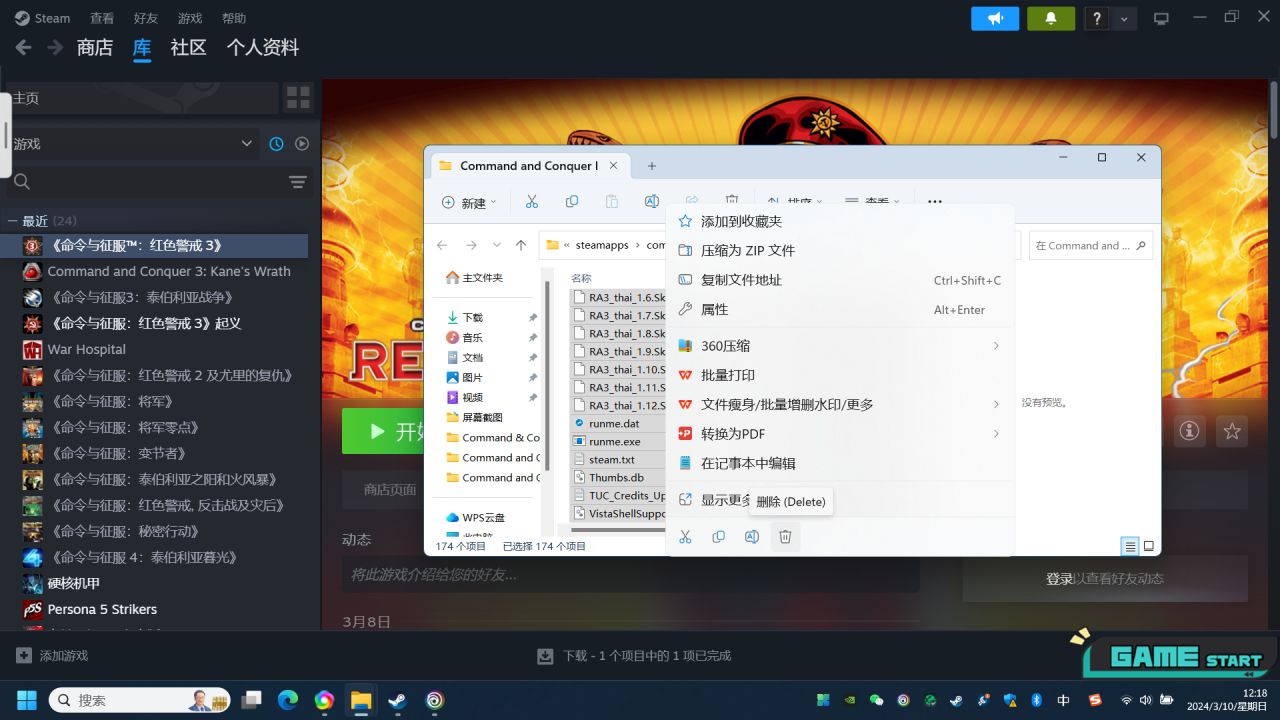Open the Steam 好友 (Friends) menu
This screenshot has height=720, width=1280.
pos(146,18)
